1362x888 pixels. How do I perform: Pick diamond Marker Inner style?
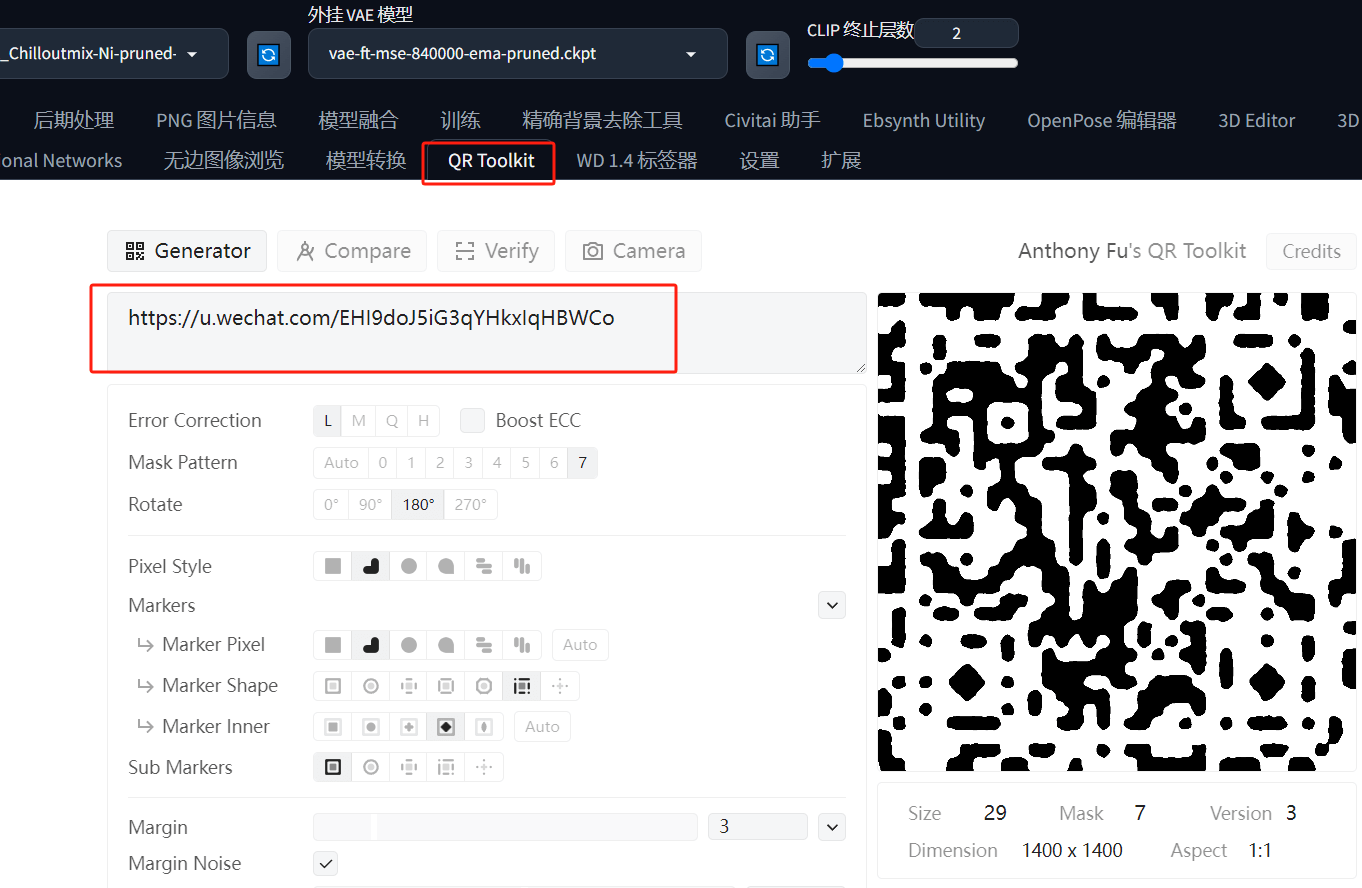click(x=446, y=727)
